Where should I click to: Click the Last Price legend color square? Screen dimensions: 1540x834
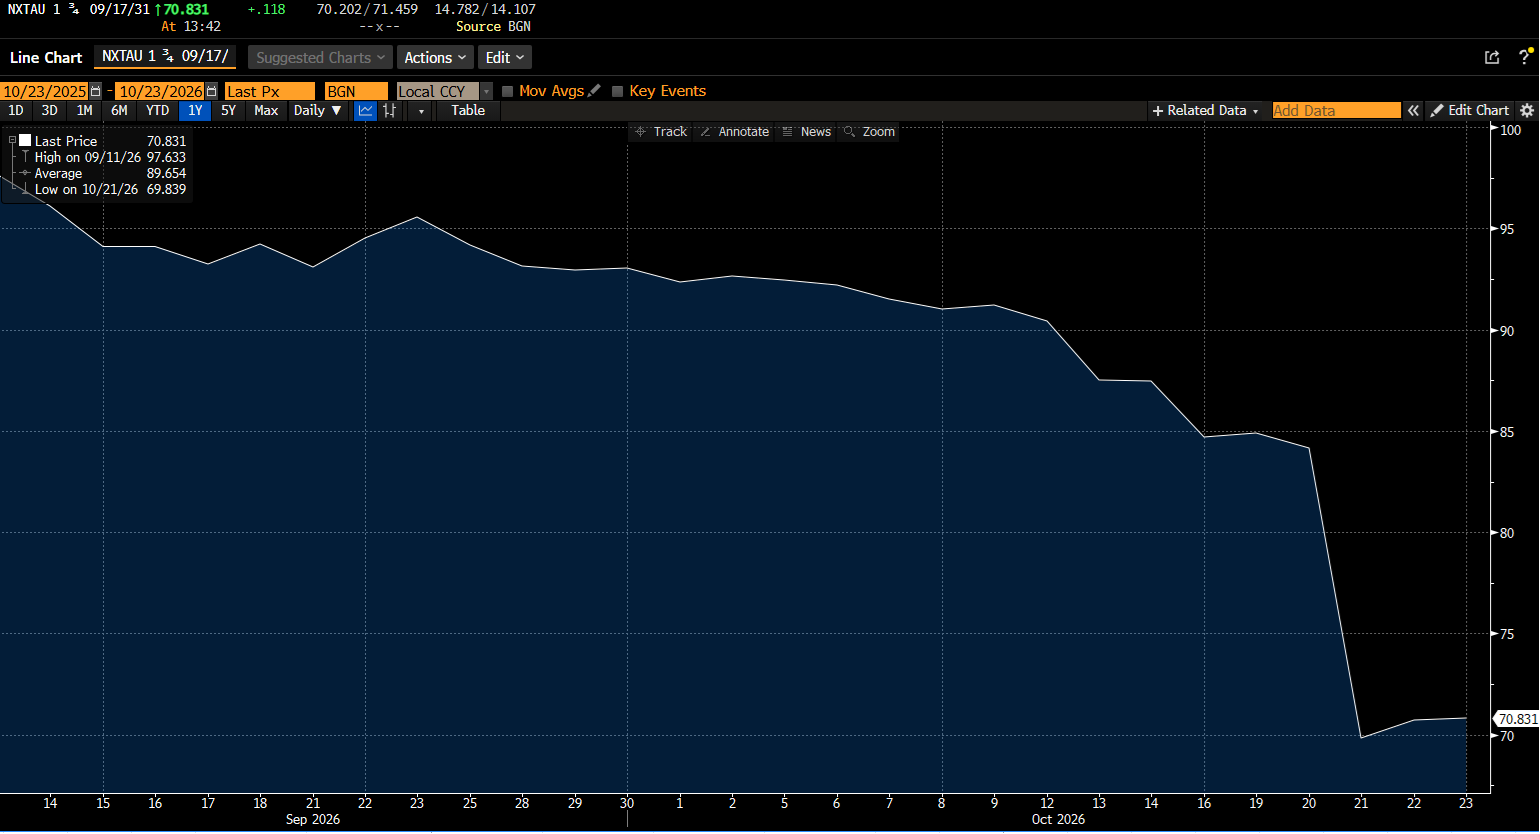tap(25, 141)
